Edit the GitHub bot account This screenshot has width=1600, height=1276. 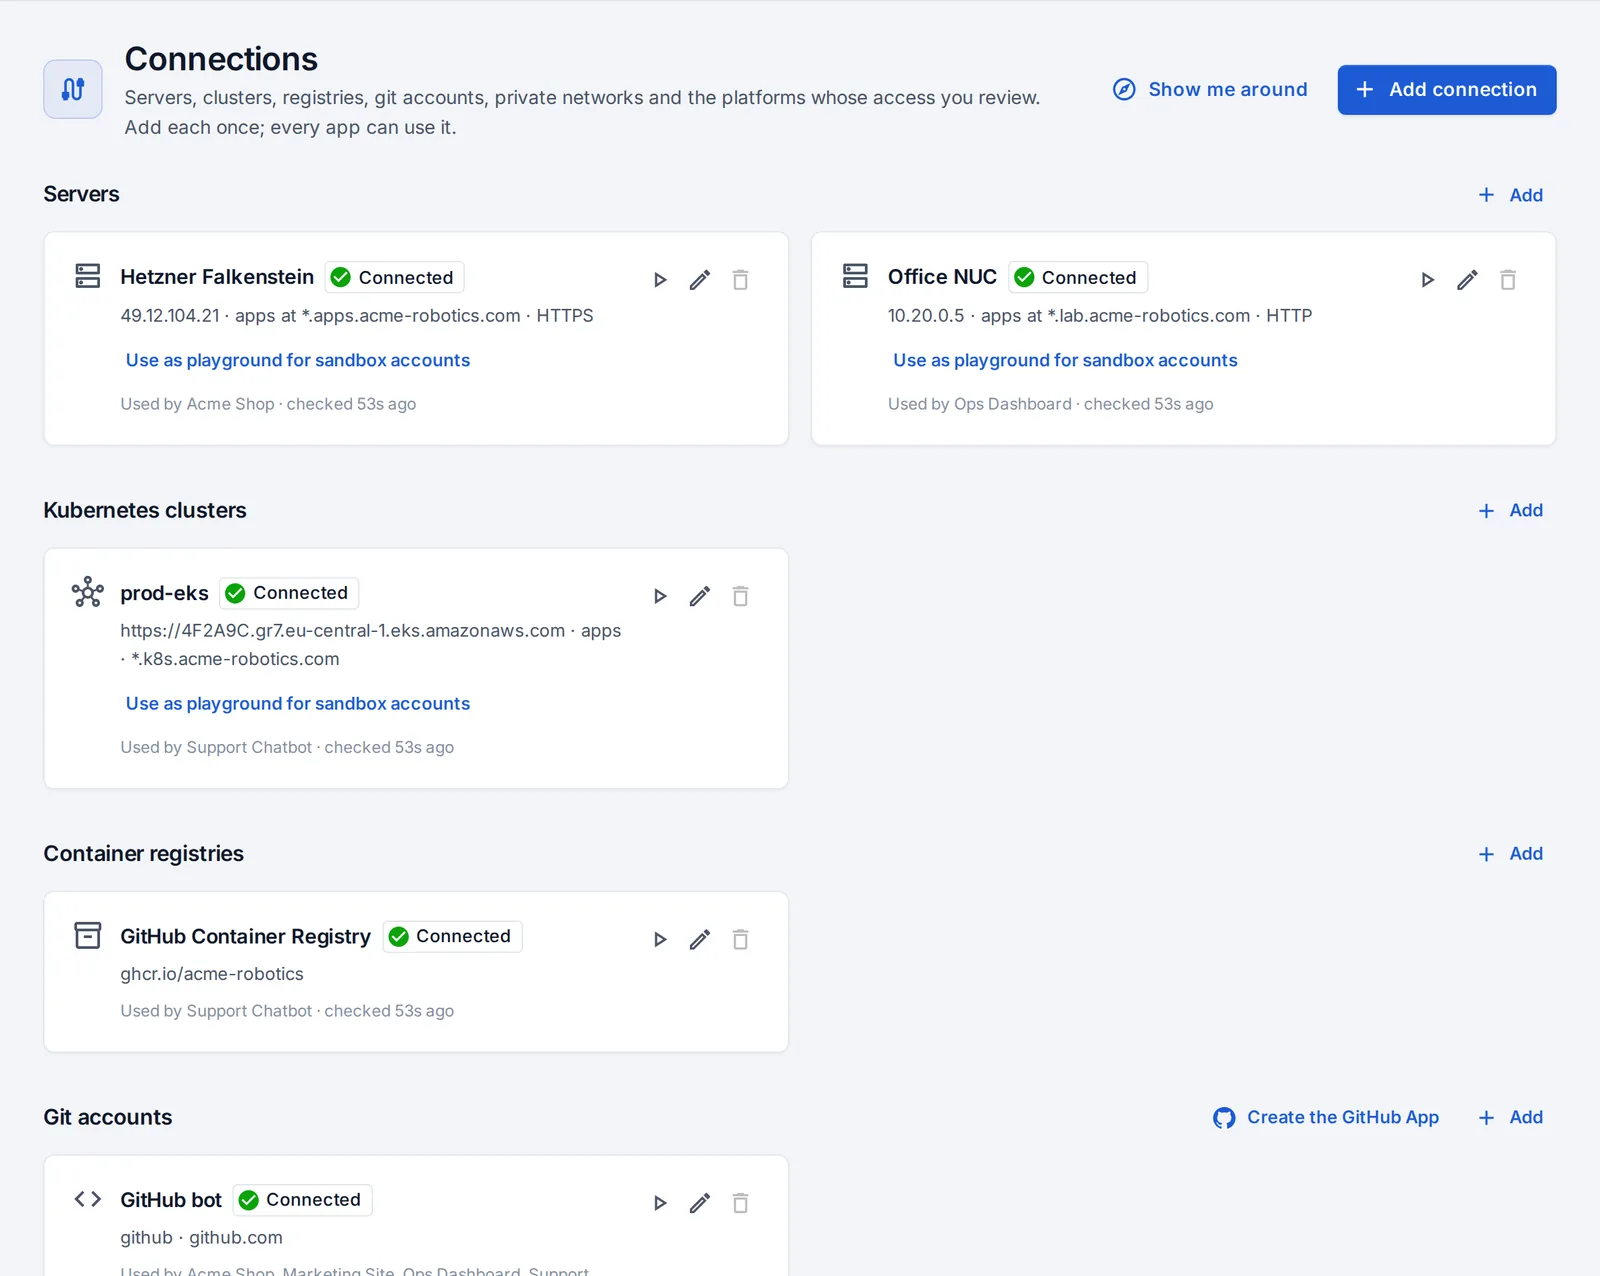click(x=700, y=1203)
